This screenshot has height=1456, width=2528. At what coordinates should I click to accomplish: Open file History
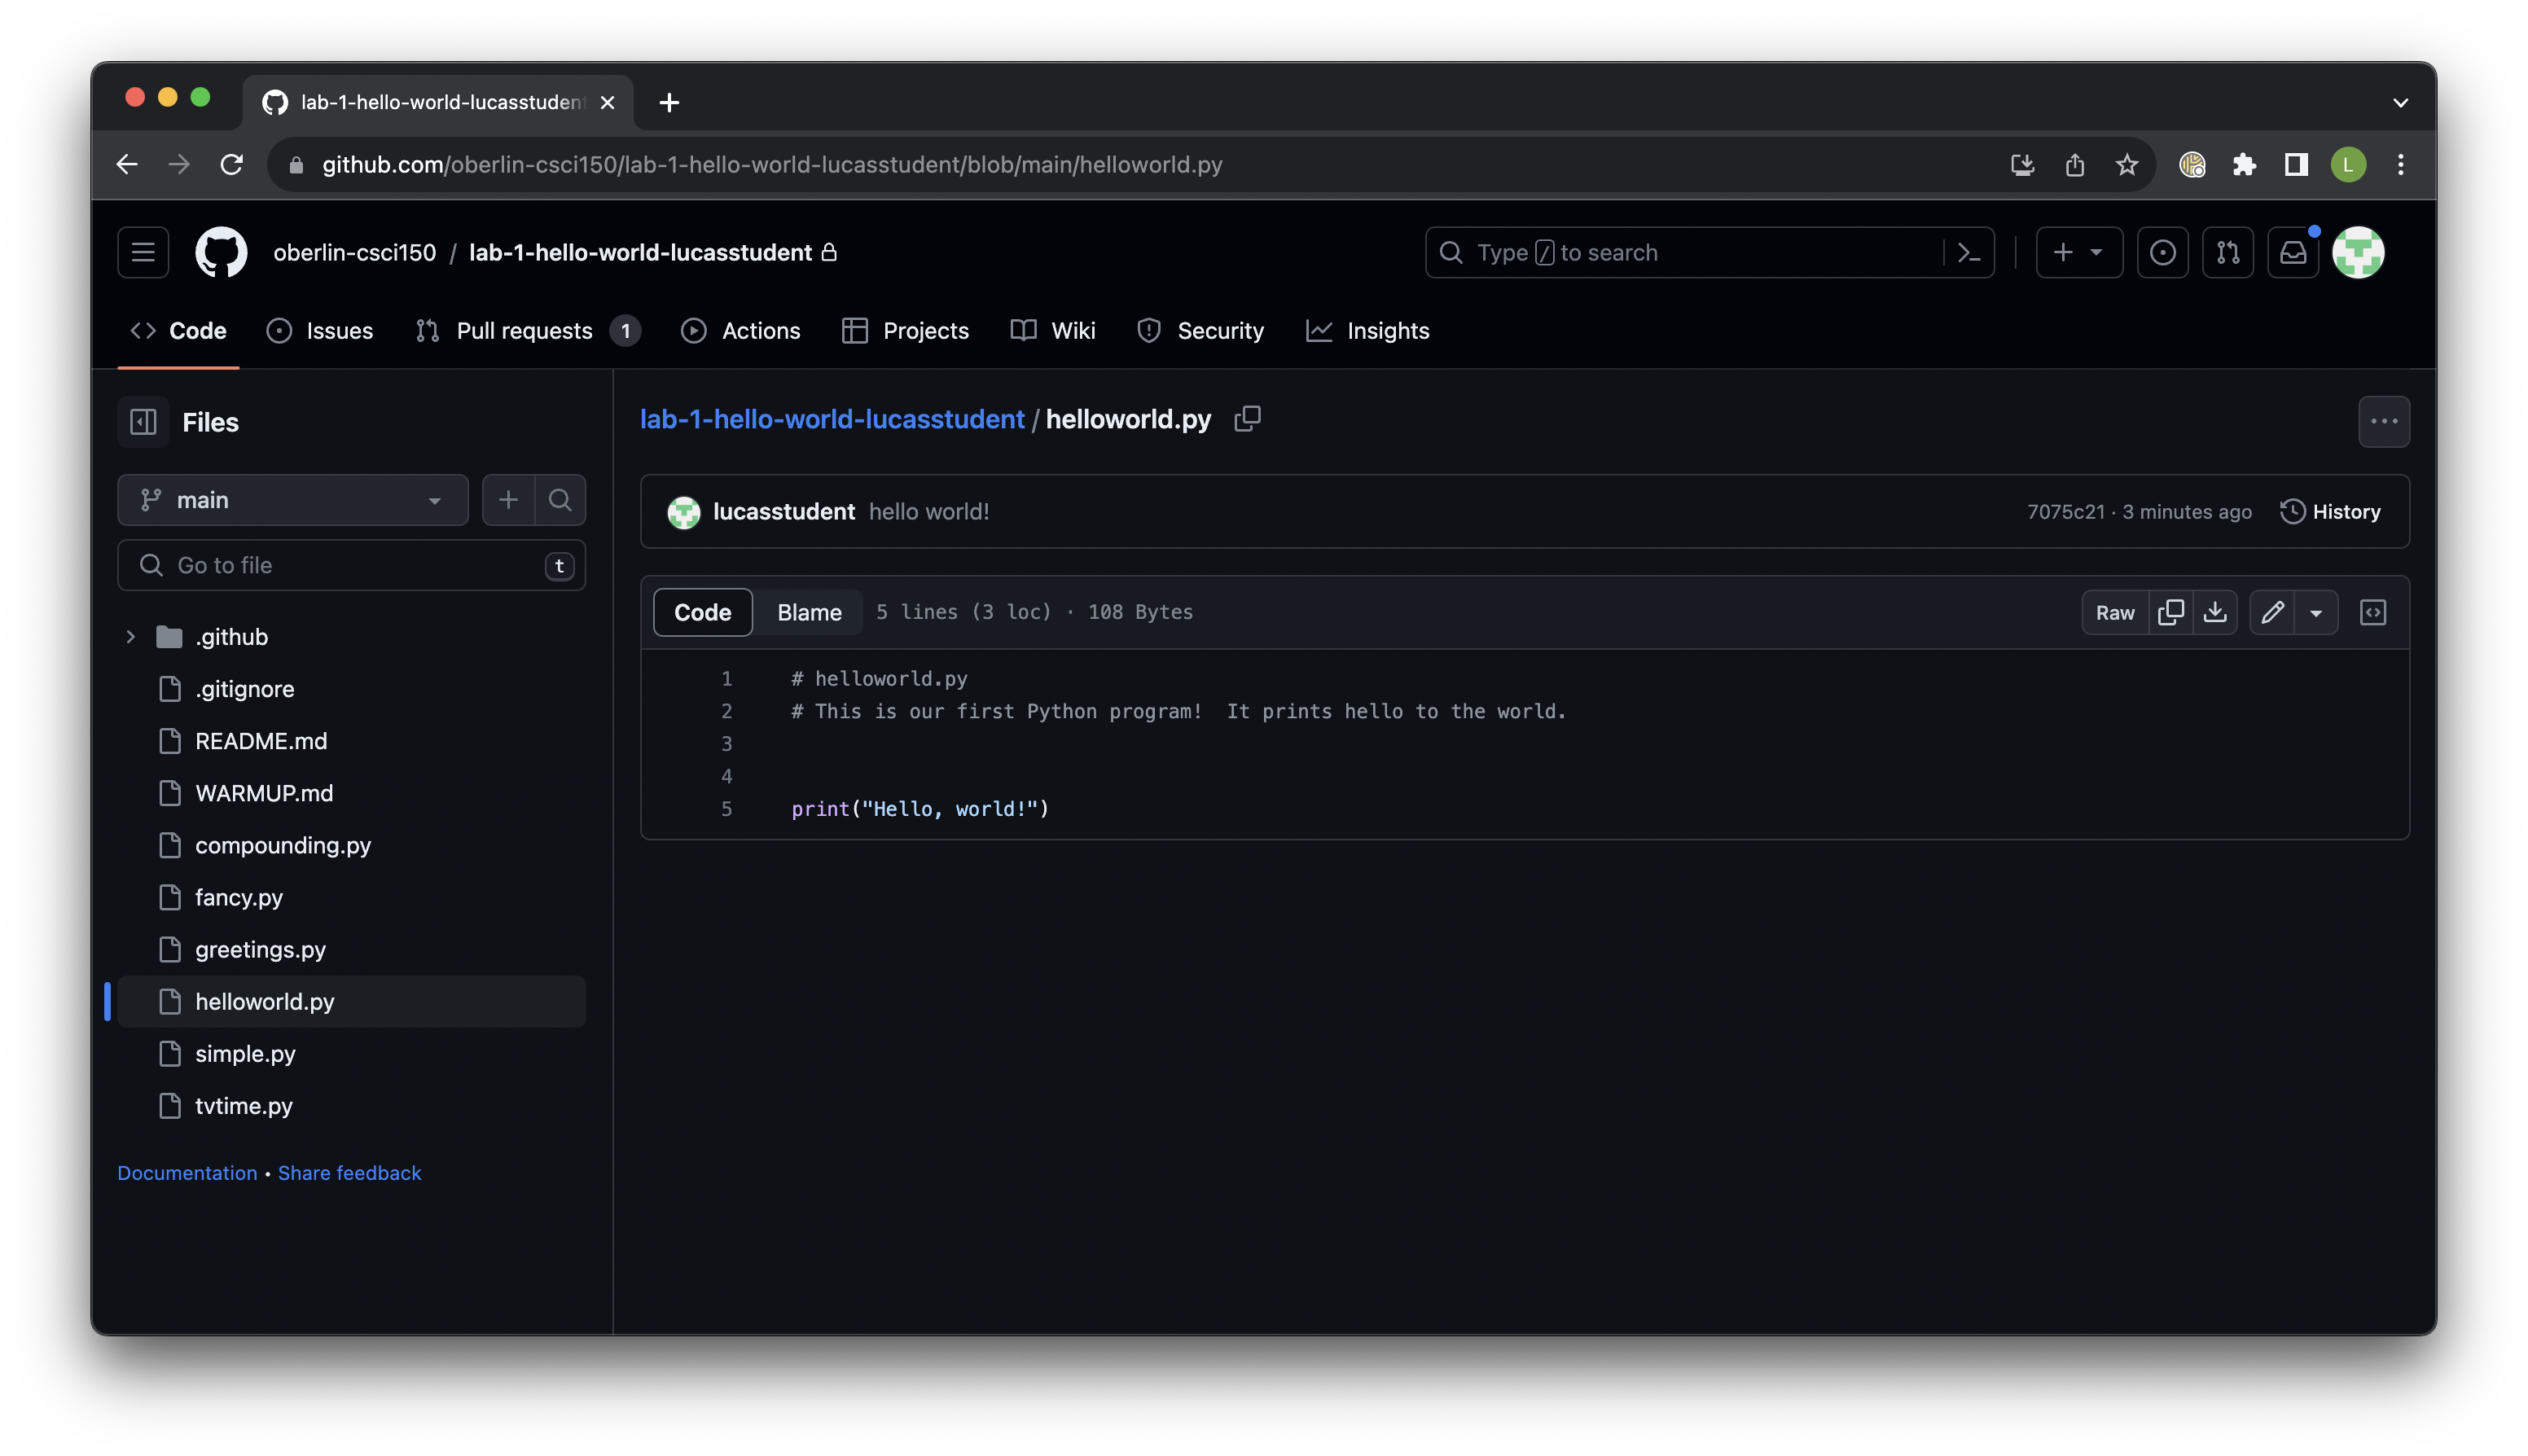click(2330, 512)
